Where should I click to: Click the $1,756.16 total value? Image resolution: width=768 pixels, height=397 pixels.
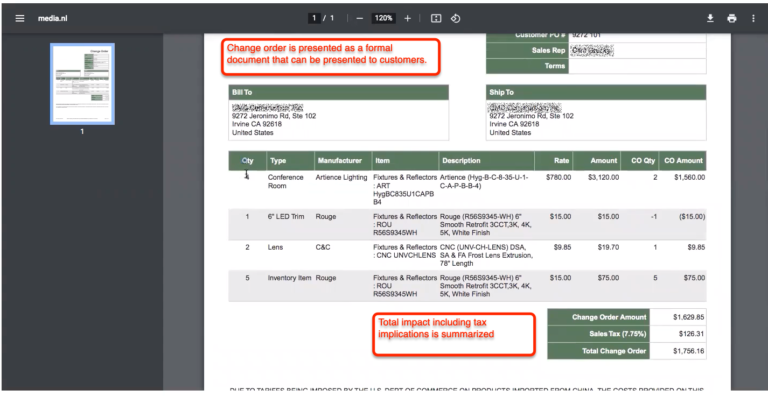(x=689, y=351)
